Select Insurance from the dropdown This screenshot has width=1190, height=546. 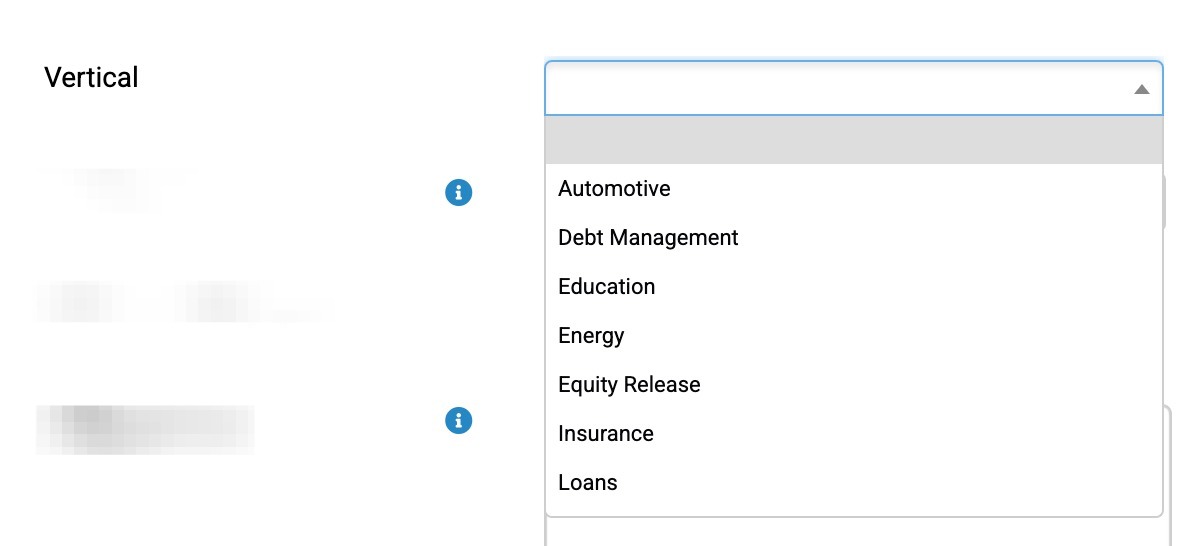pos(606,434)
